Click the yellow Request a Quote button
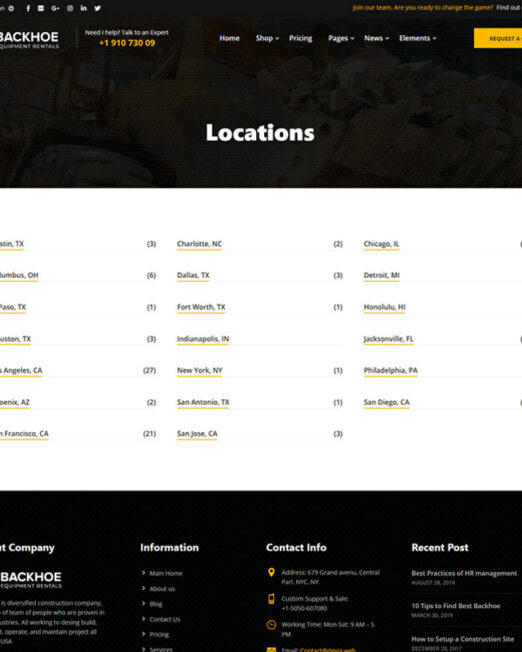Screen dimensions: 522x652 [498, 38]
